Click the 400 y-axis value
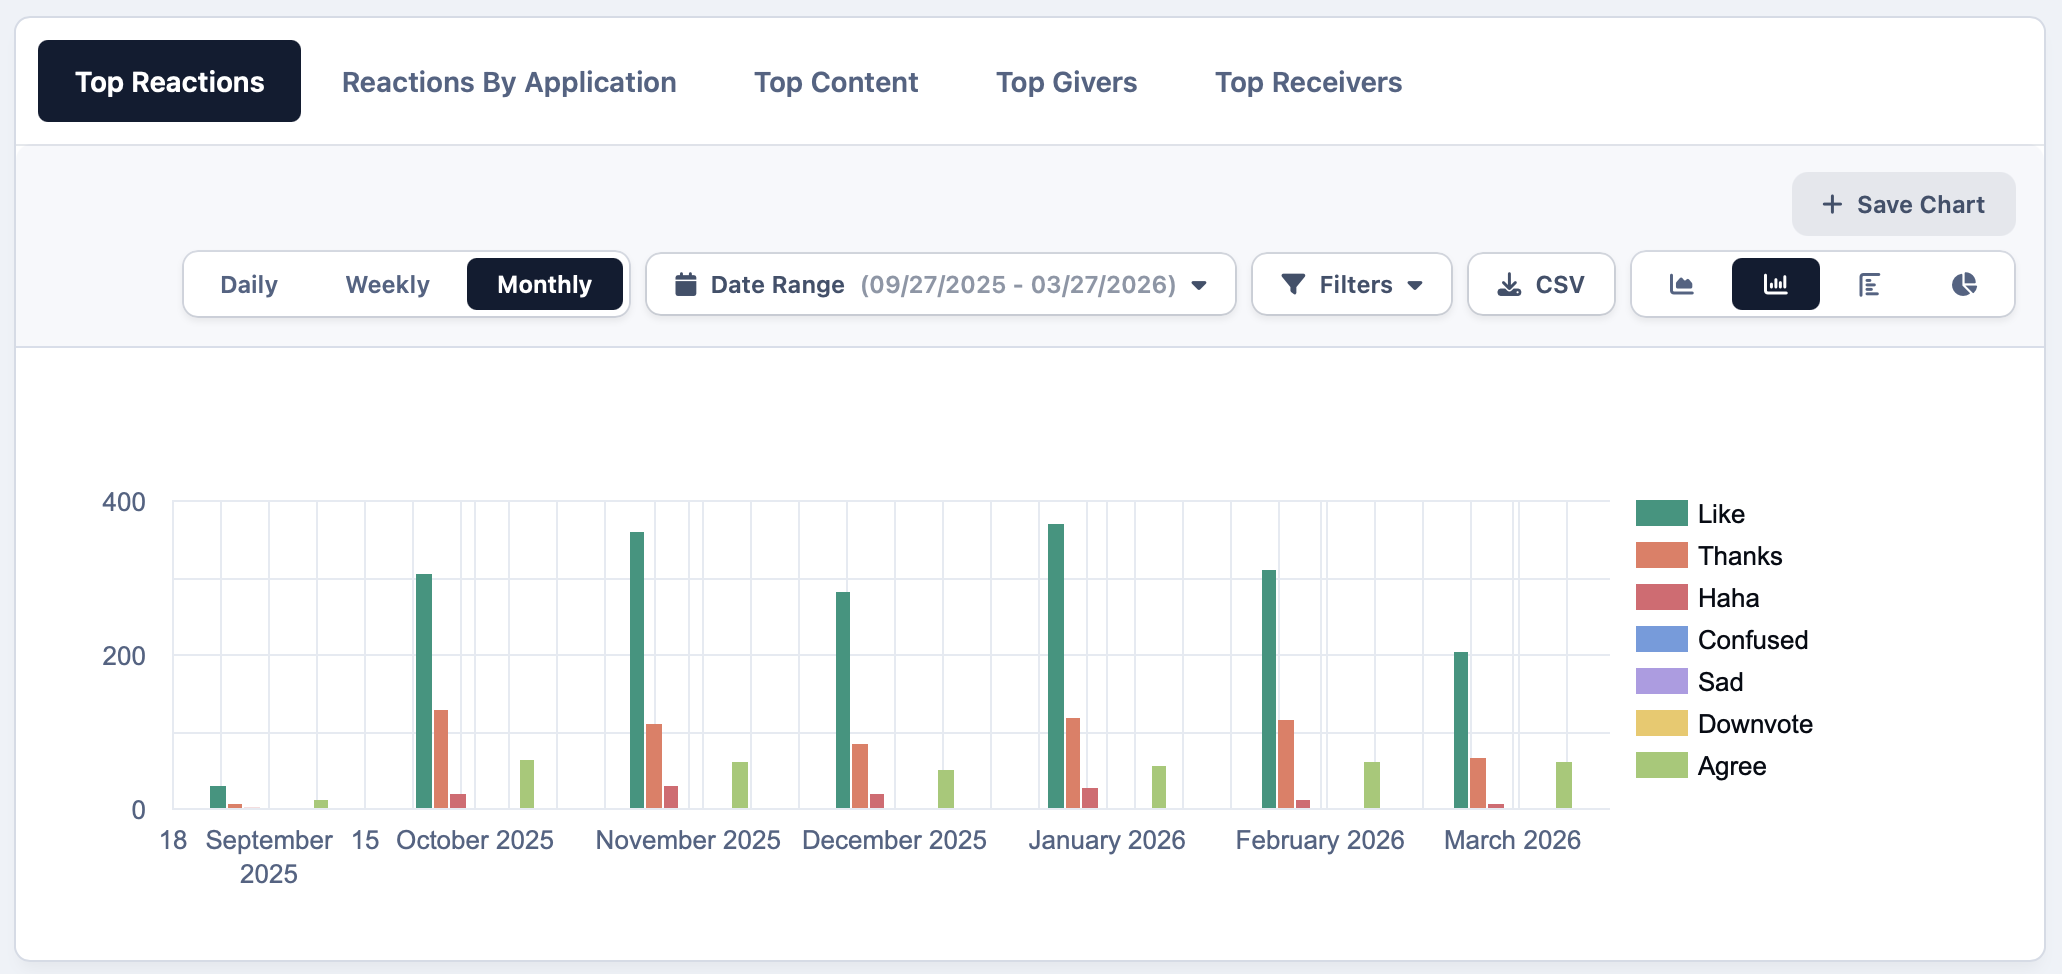2062x974 pixels. tap(124, 502)
